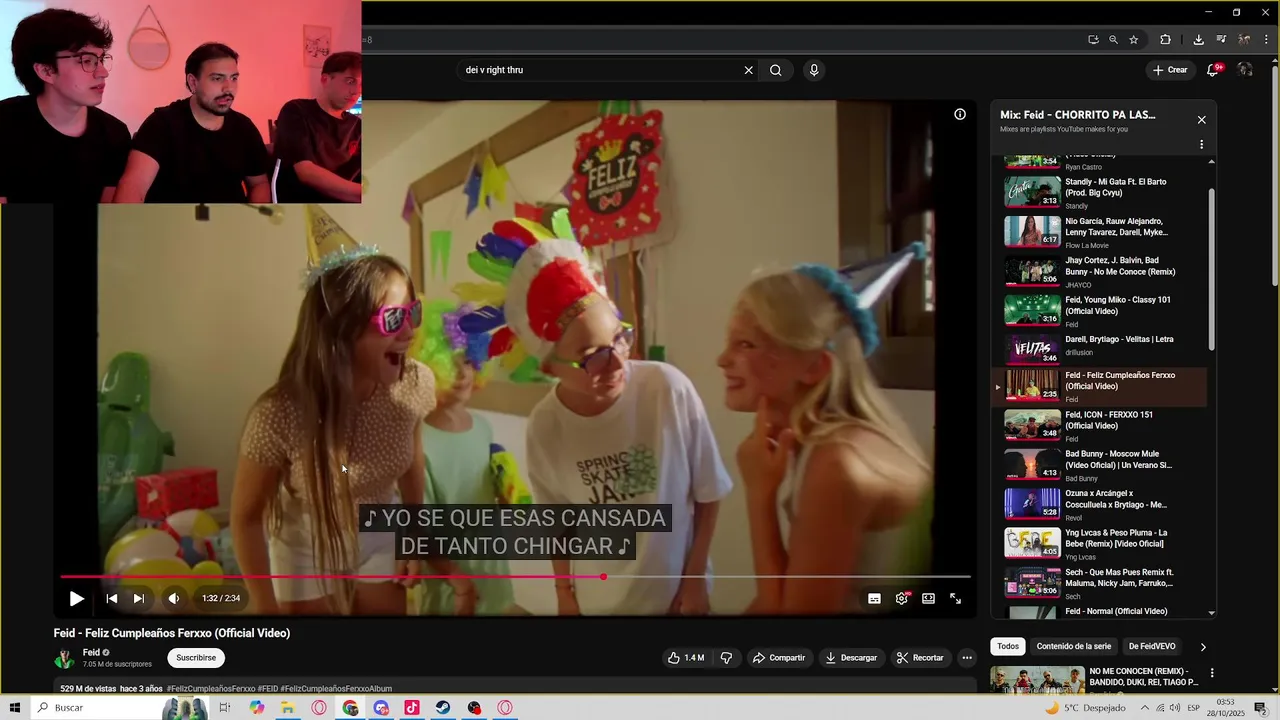Start voice search with the microphone
This screenshot has width=1280, height=720.
[814, 70]
